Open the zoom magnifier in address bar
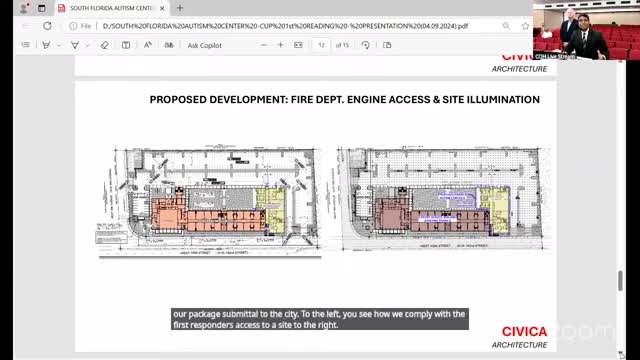The image size is (640, 360). point(506,26)
